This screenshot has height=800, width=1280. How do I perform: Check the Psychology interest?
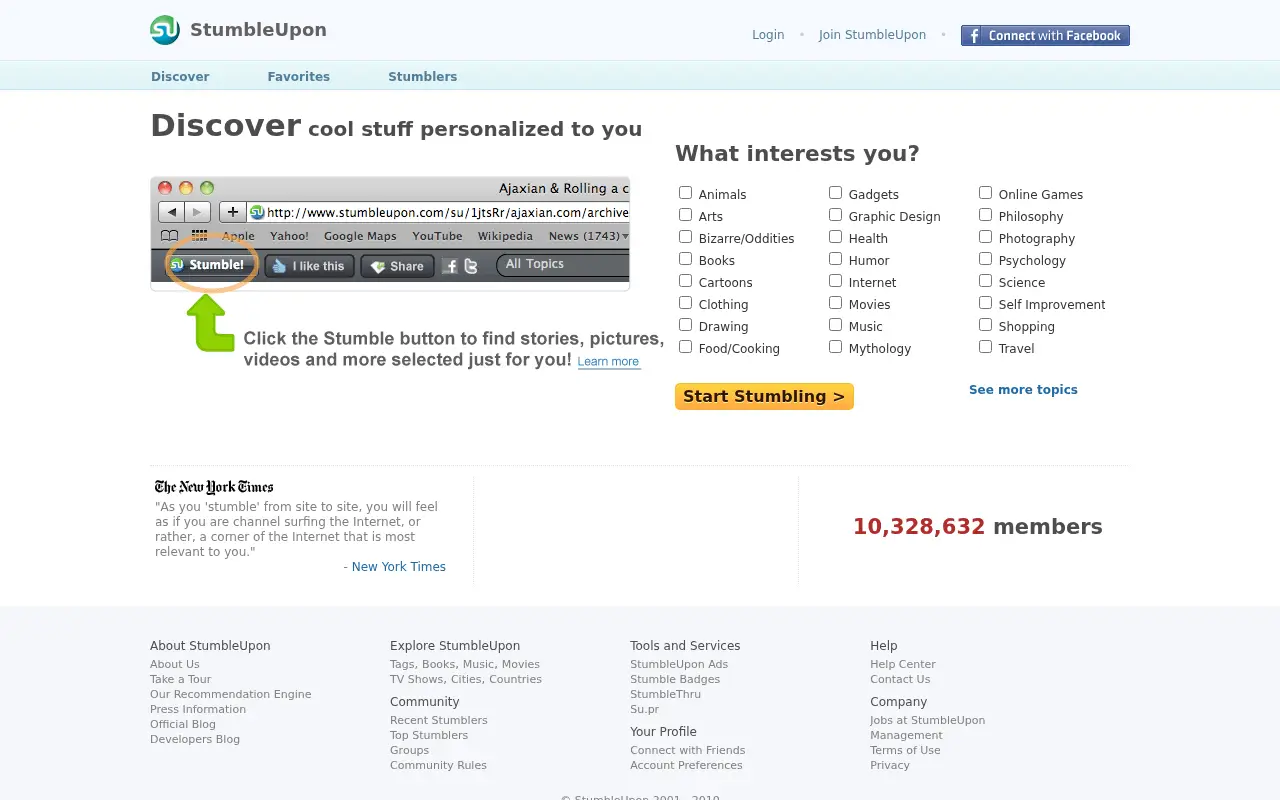coord(985,259)
